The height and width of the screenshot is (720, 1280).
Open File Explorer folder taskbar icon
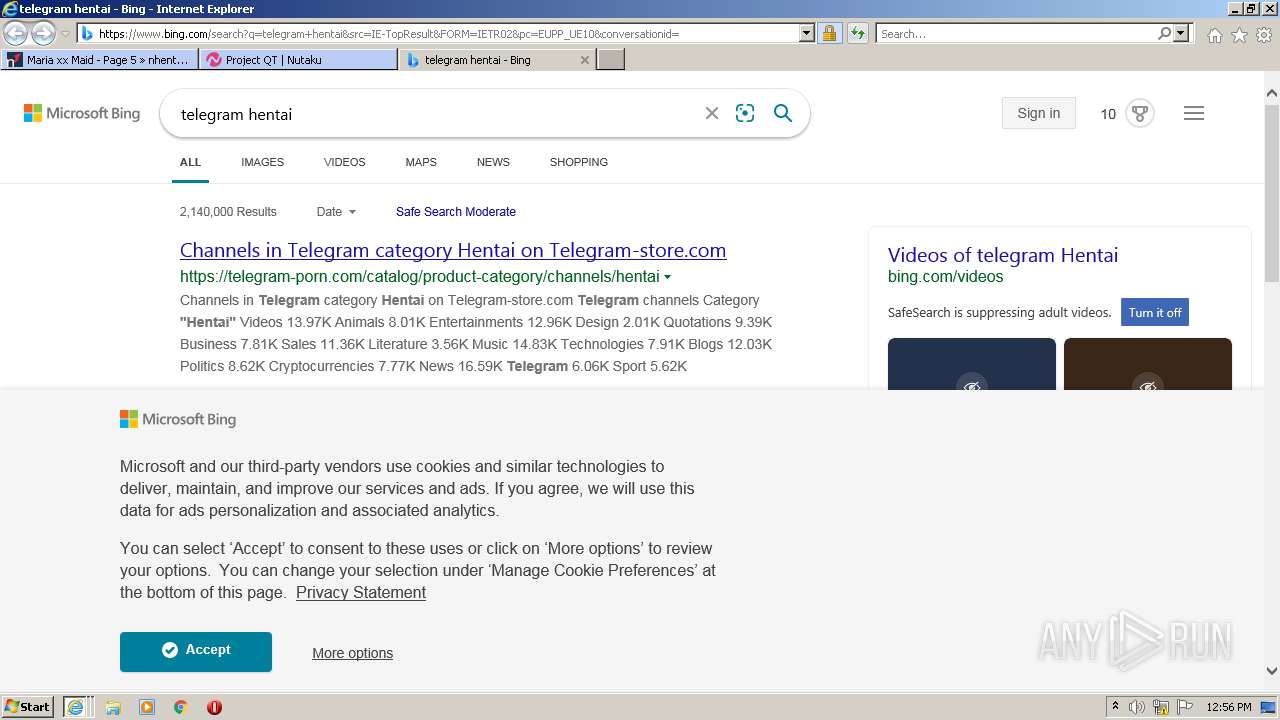[113, 707]
